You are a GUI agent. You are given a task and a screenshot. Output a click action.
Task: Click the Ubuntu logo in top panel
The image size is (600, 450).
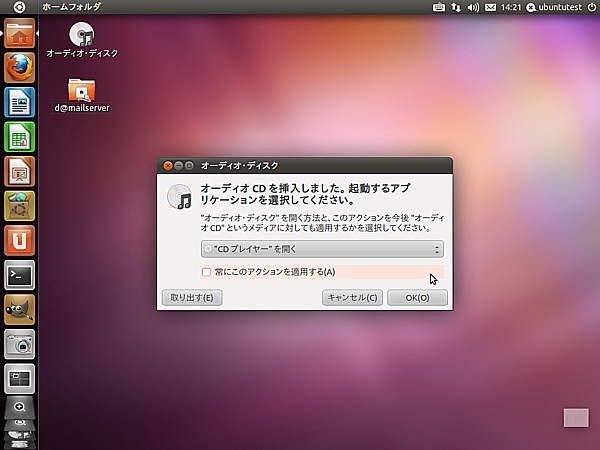coord(19,7)
